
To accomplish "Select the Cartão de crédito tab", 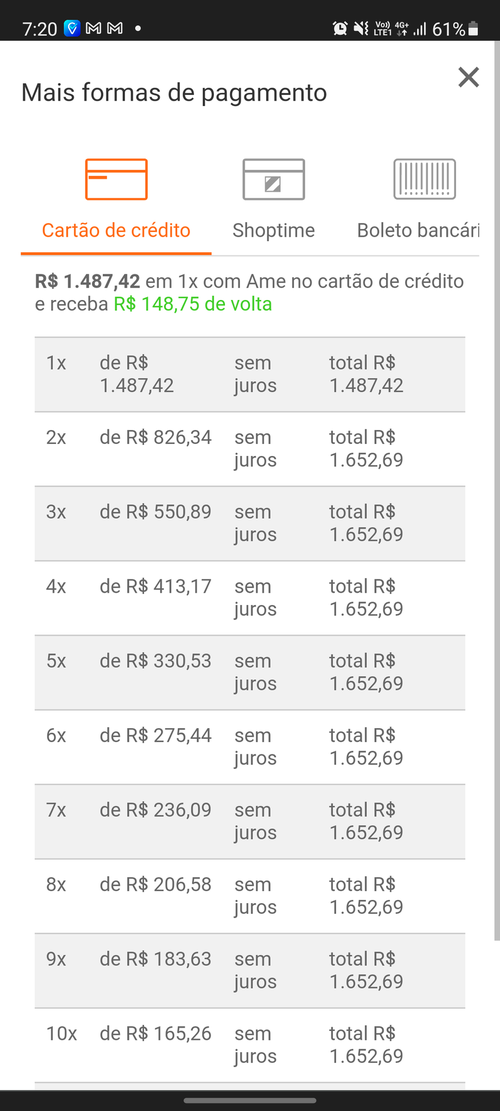I will coord(116,230).
